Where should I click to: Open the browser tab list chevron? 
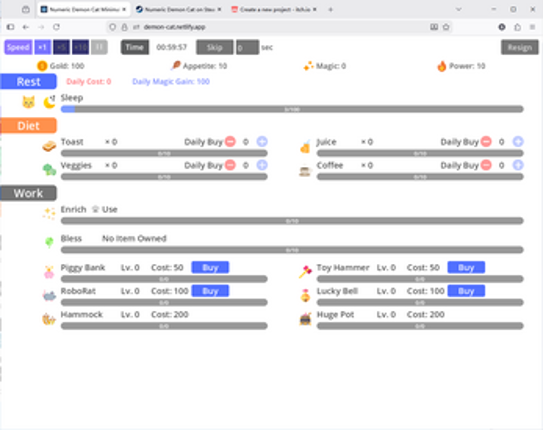pos(459,9)
